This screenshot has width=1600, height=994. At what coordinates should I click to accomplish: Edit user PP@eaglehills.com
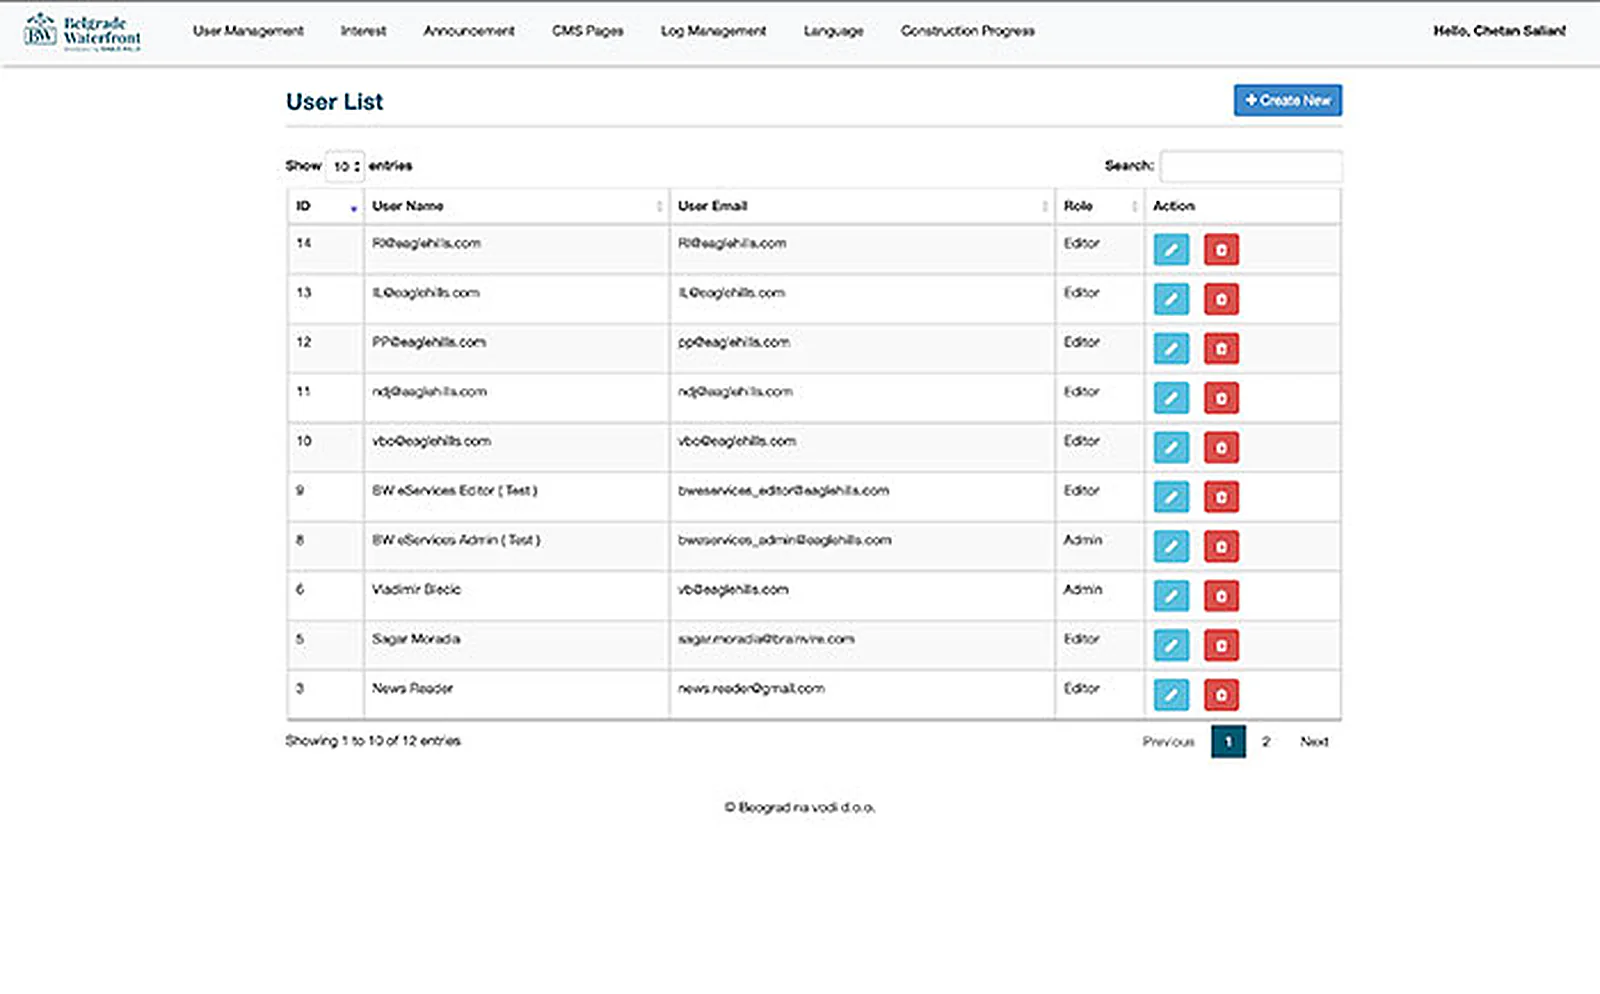pos(1171,348)
